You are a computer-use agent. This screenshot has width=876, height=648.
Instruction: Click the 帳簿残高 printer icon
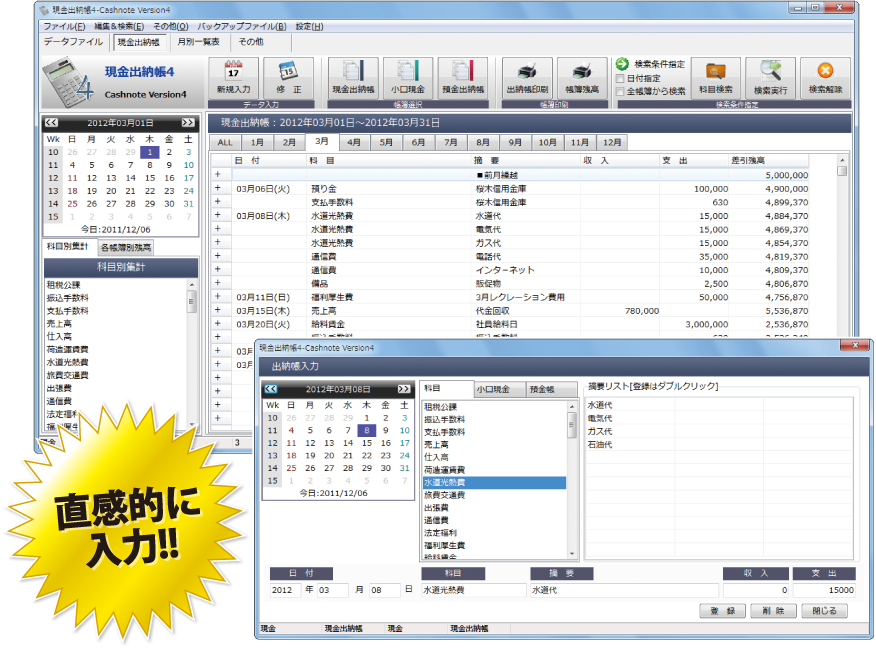pos(583,74)
